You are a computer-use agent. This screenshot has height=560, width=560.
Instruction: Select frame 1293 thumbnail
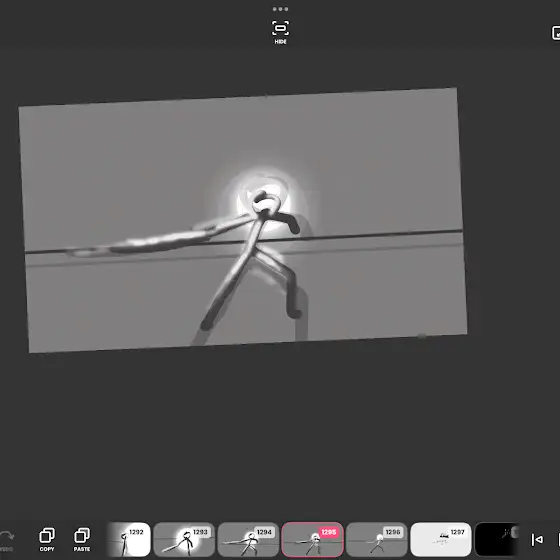184,539
